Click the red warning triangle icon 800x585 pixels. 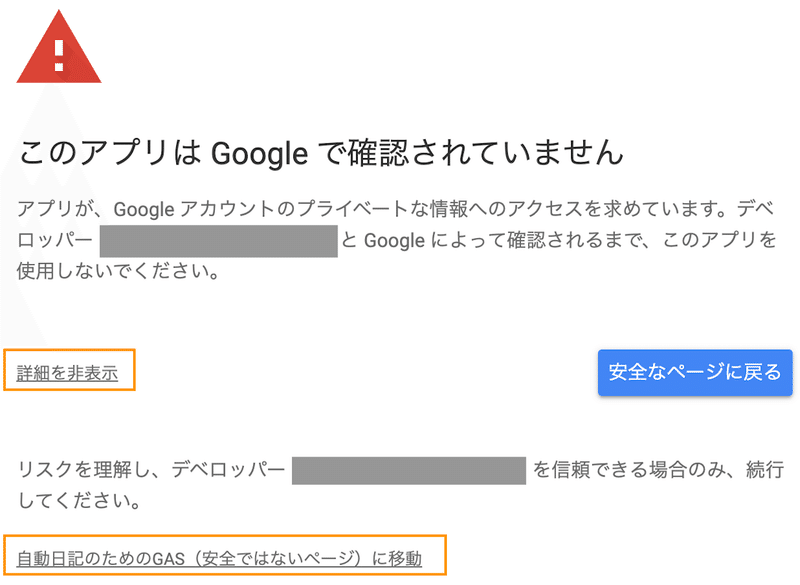point(59,48)
